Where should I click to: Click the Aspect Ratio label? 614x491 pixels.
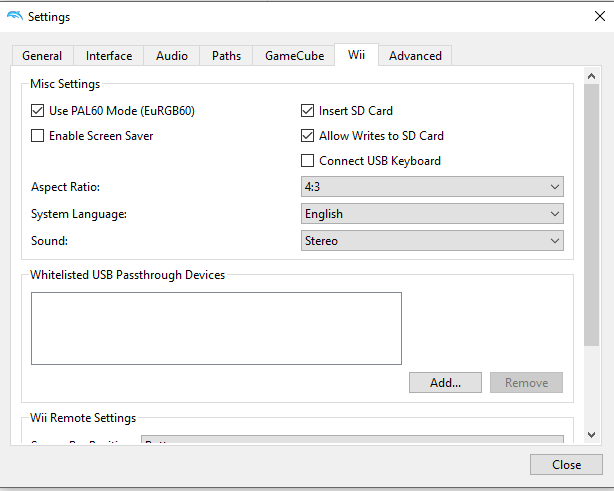[x=65, y=187]
